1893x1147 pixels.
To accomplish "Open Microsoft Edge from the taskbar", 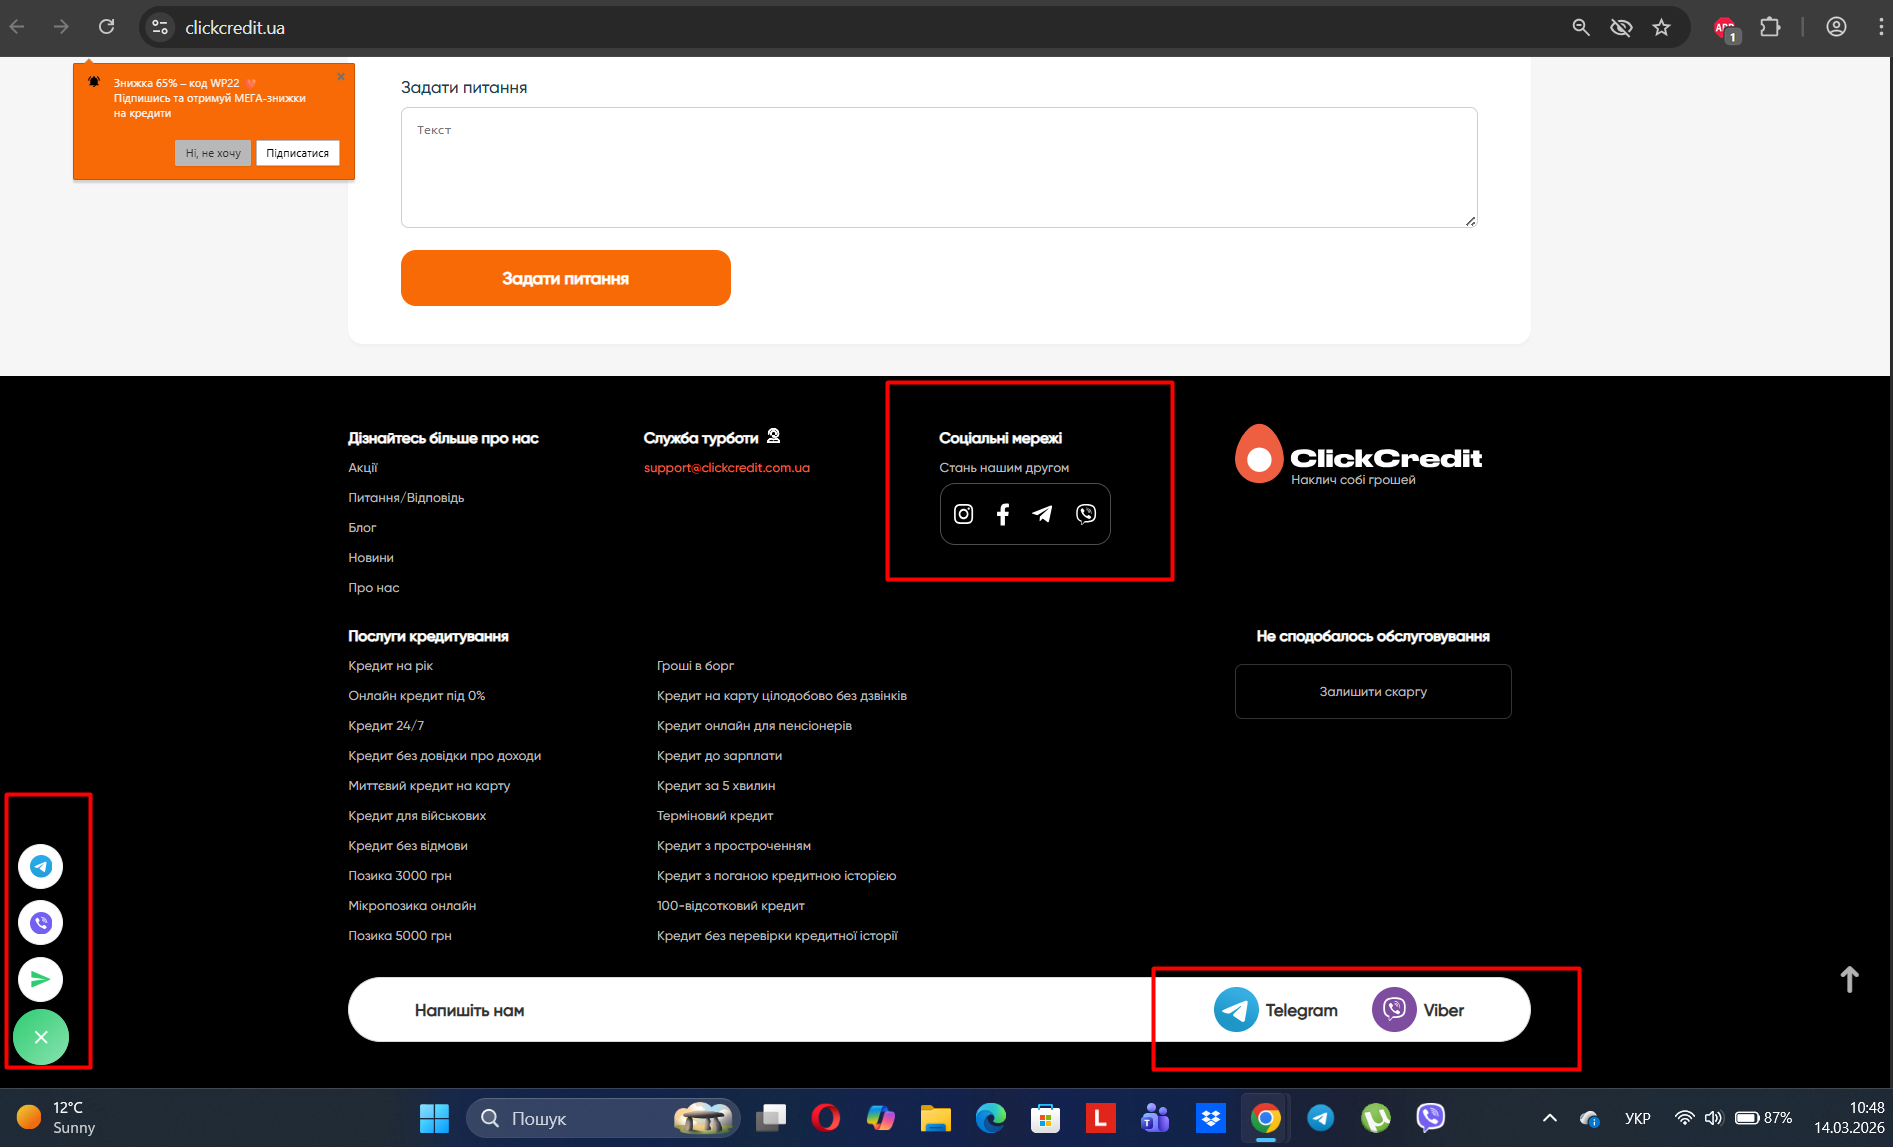I will tap(990, 1118).
